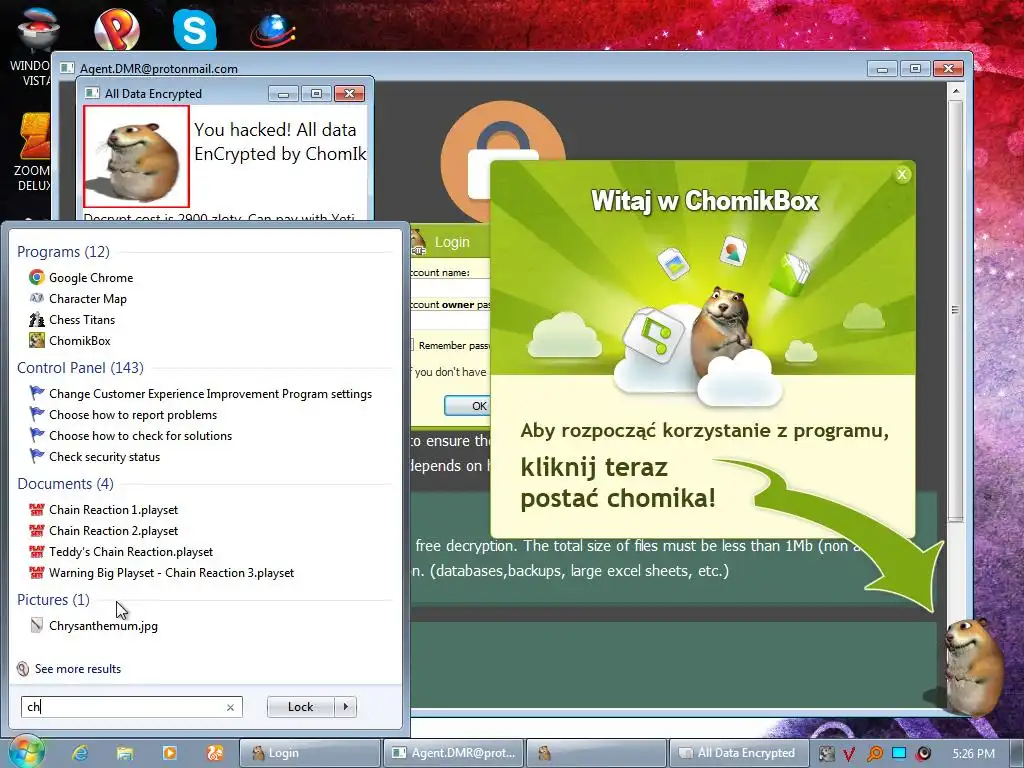Switch to unnamed hamster taskbar button
The width and height of the screenshot is (1024, 768).
click(x=596, y=753)
